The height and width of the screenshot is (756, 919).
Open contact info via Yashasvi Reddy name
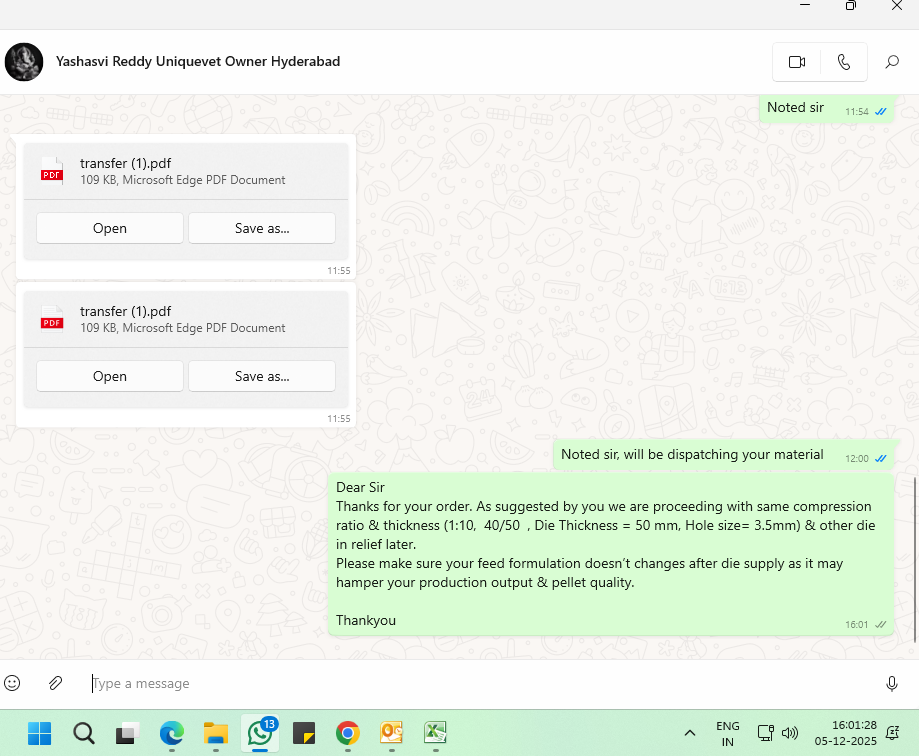pyautogui.click(x=198, y=62)
